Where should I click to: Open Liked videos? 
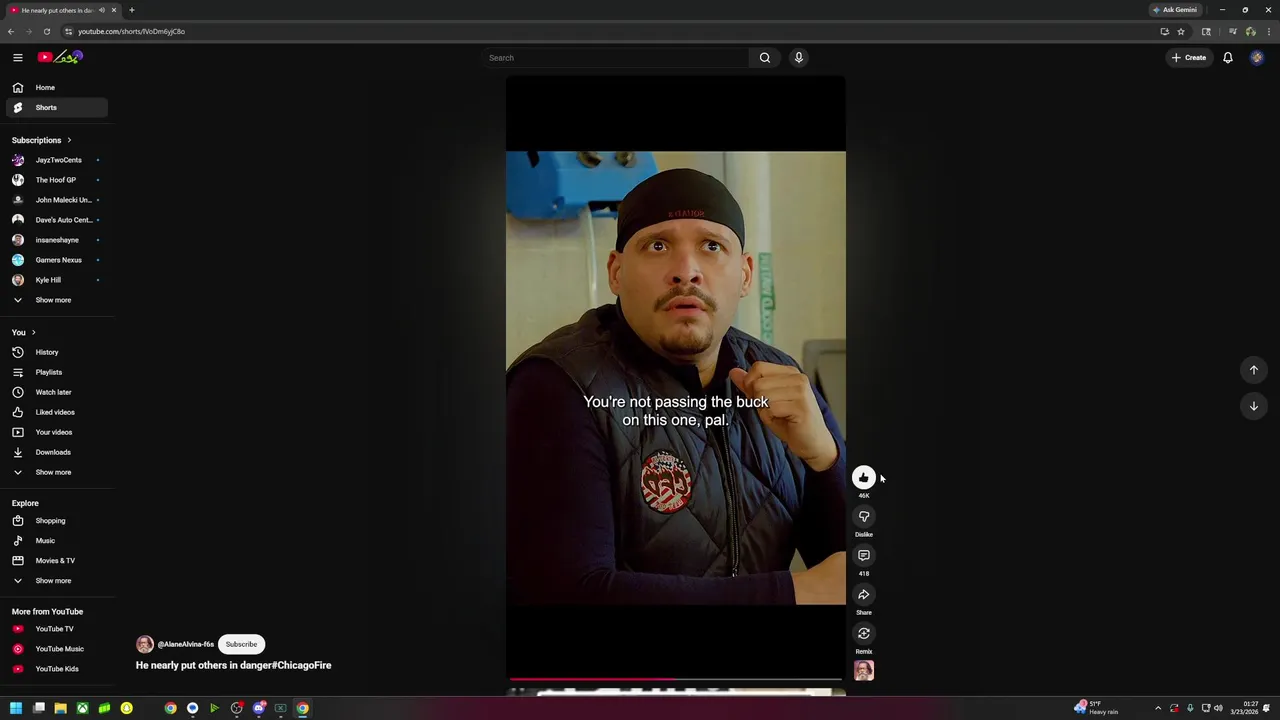[x=56, y=412]
